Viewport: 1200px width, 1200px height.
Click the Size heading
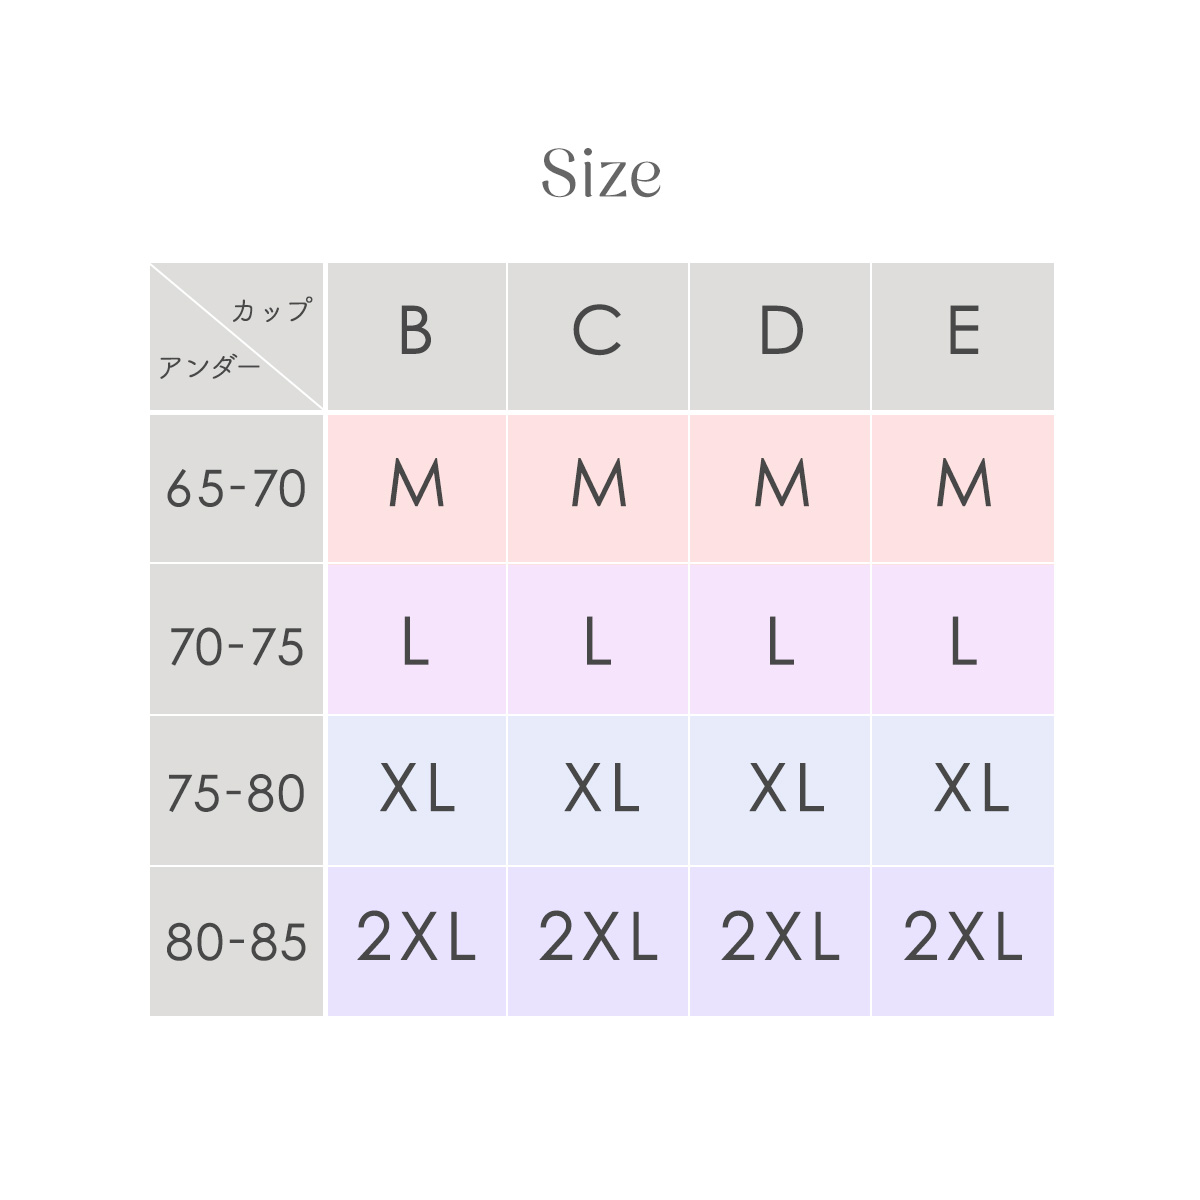(601, 174)
